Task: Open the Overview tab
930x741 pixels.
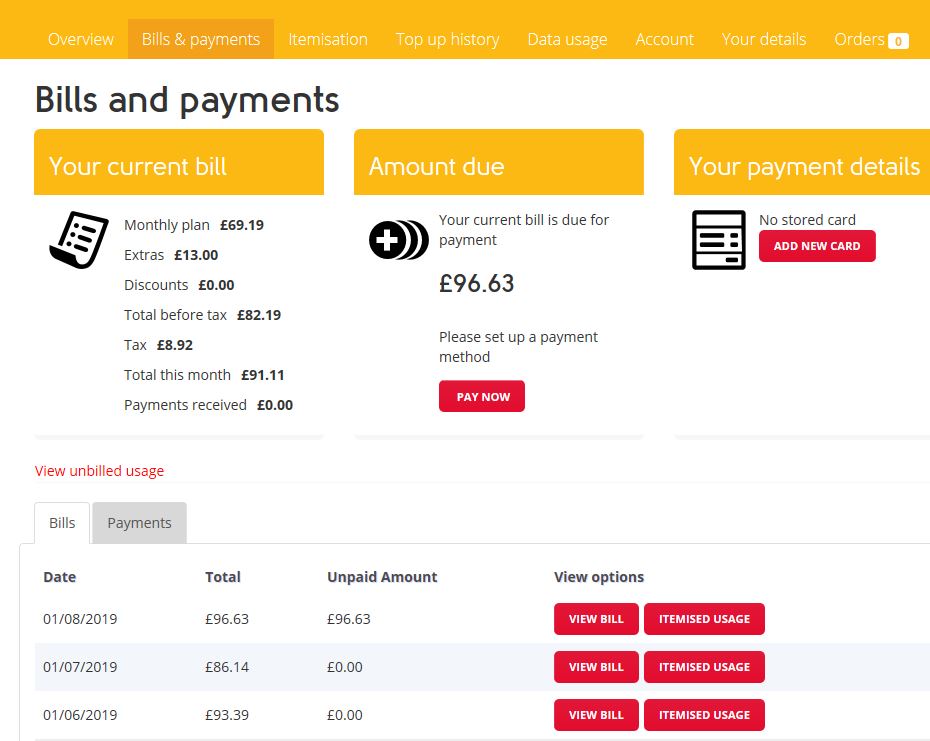Action: (81, 39)
